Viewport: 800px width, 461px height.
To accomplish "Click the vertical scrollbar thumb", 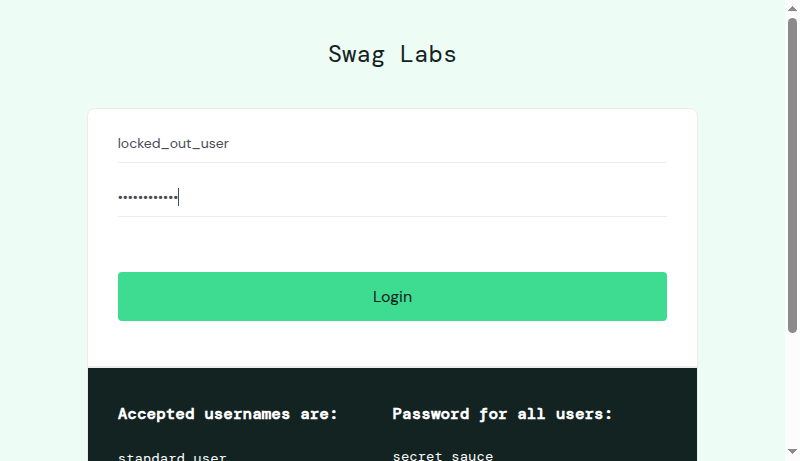I will pos(792,175).
